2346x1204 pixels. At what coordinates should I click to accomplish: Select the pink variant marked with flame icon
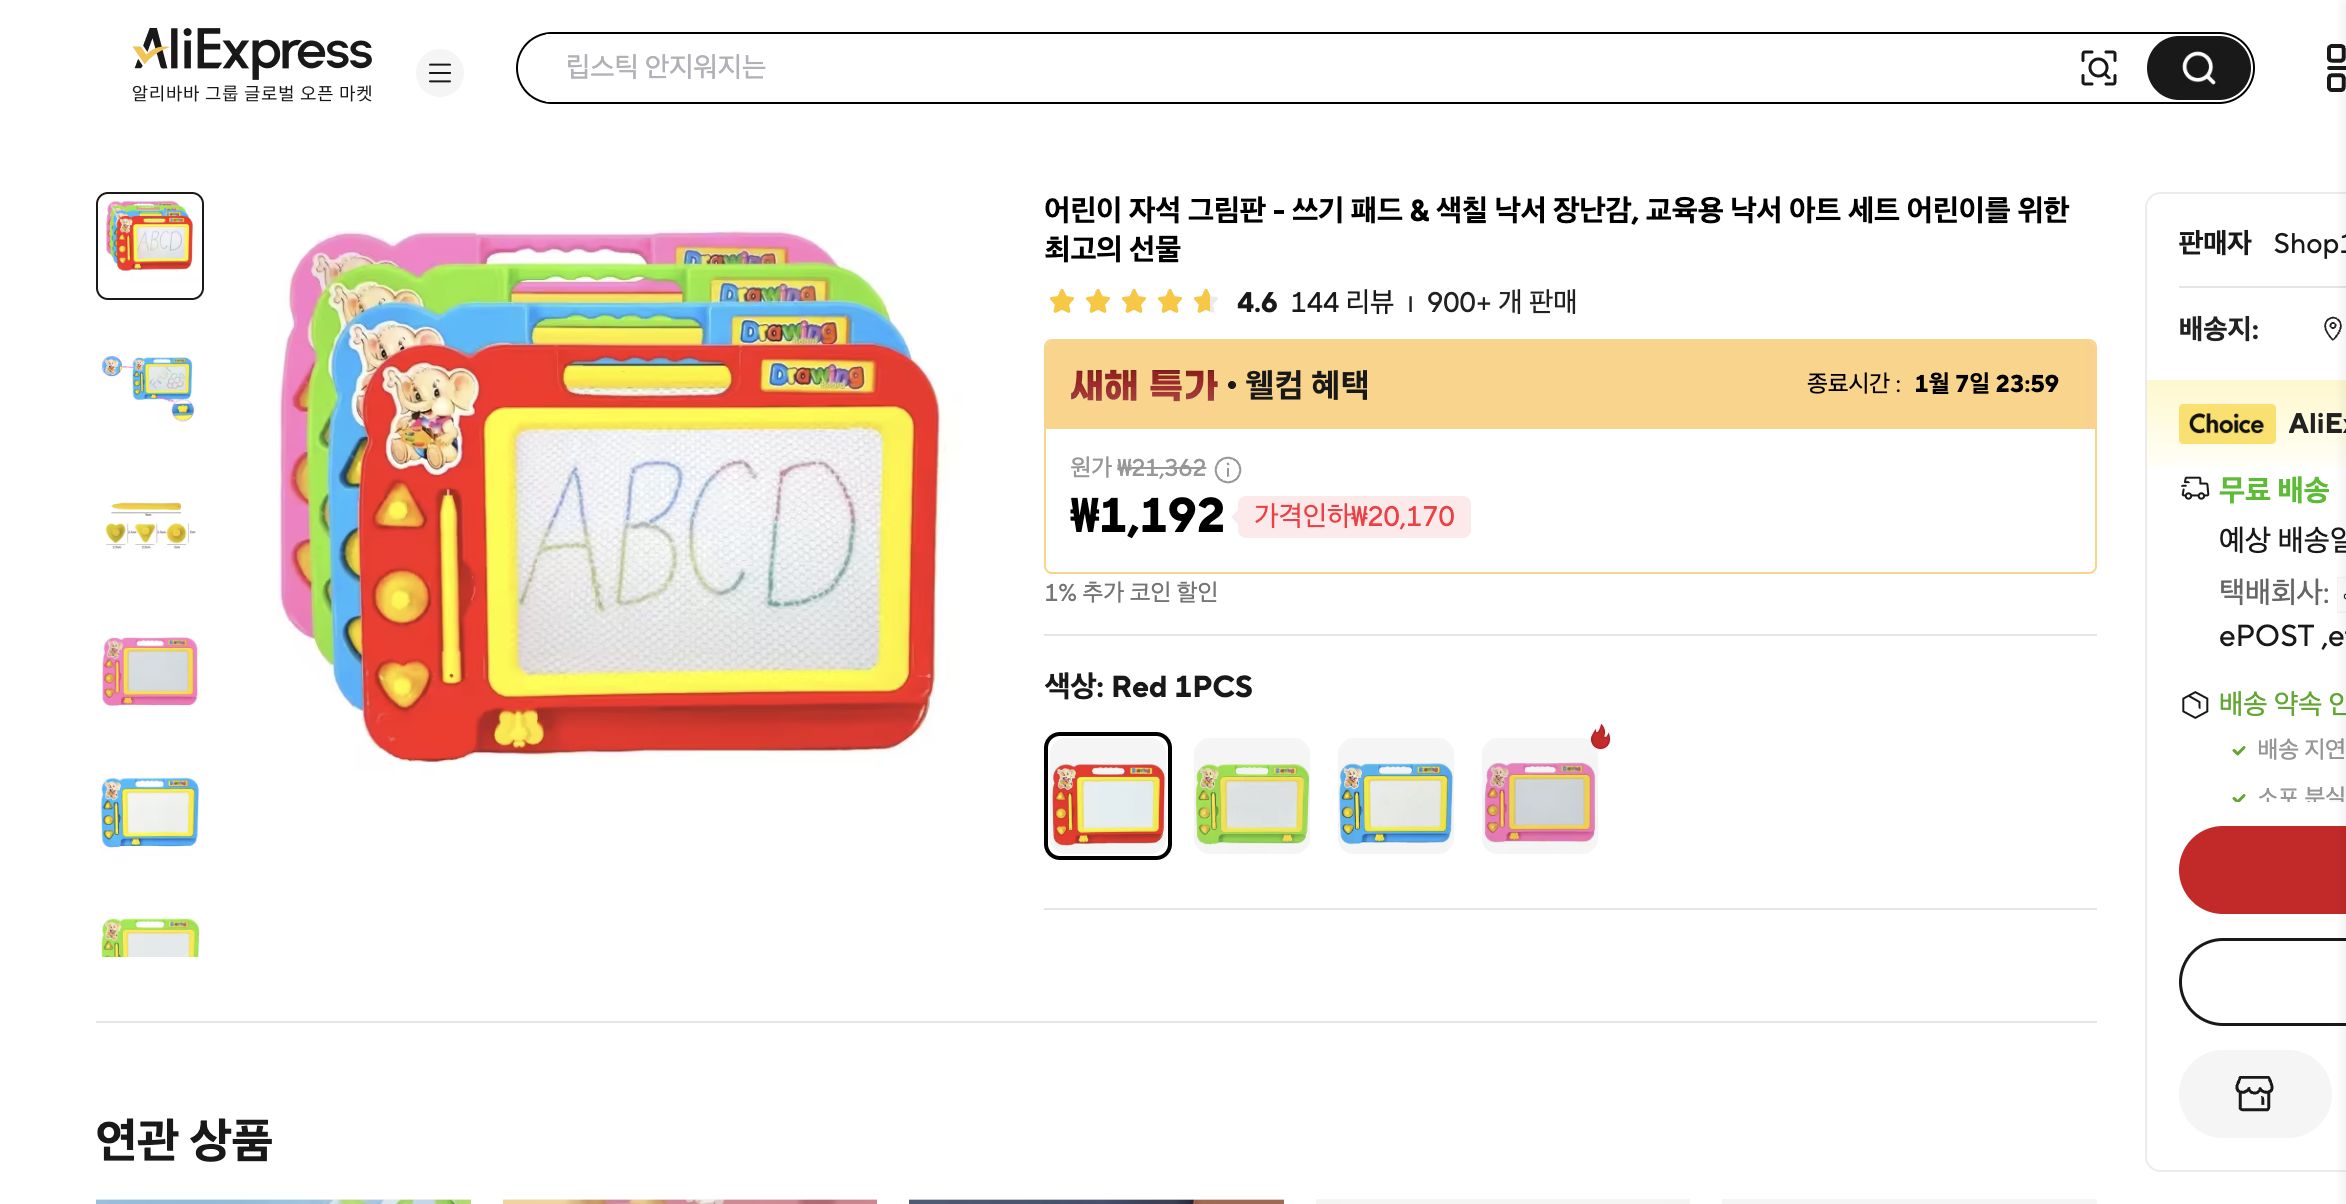1540,795
